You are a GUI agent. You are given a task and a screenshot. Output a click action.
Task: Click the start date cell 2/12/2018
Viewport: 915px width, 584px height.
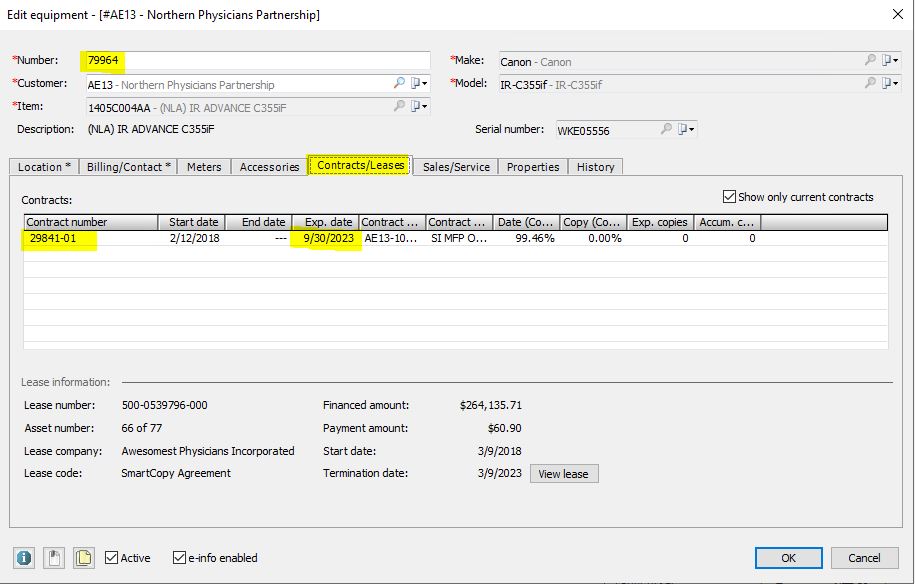click(194, 238)
